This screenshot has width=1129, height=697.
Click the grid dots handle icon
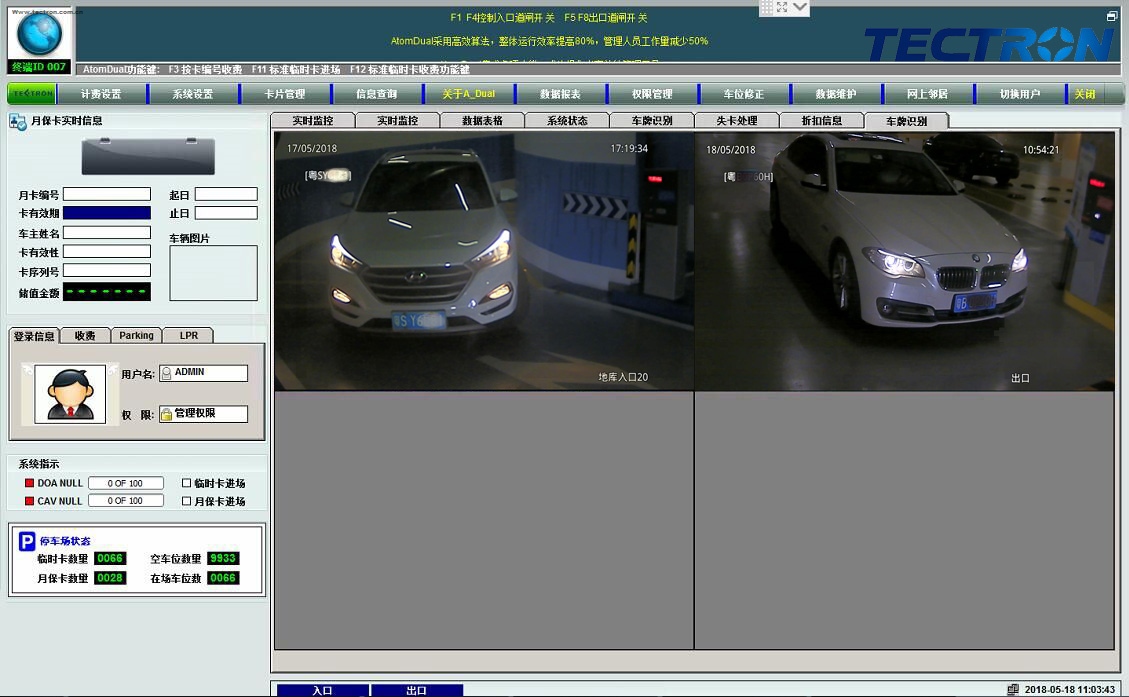point(766,7)
